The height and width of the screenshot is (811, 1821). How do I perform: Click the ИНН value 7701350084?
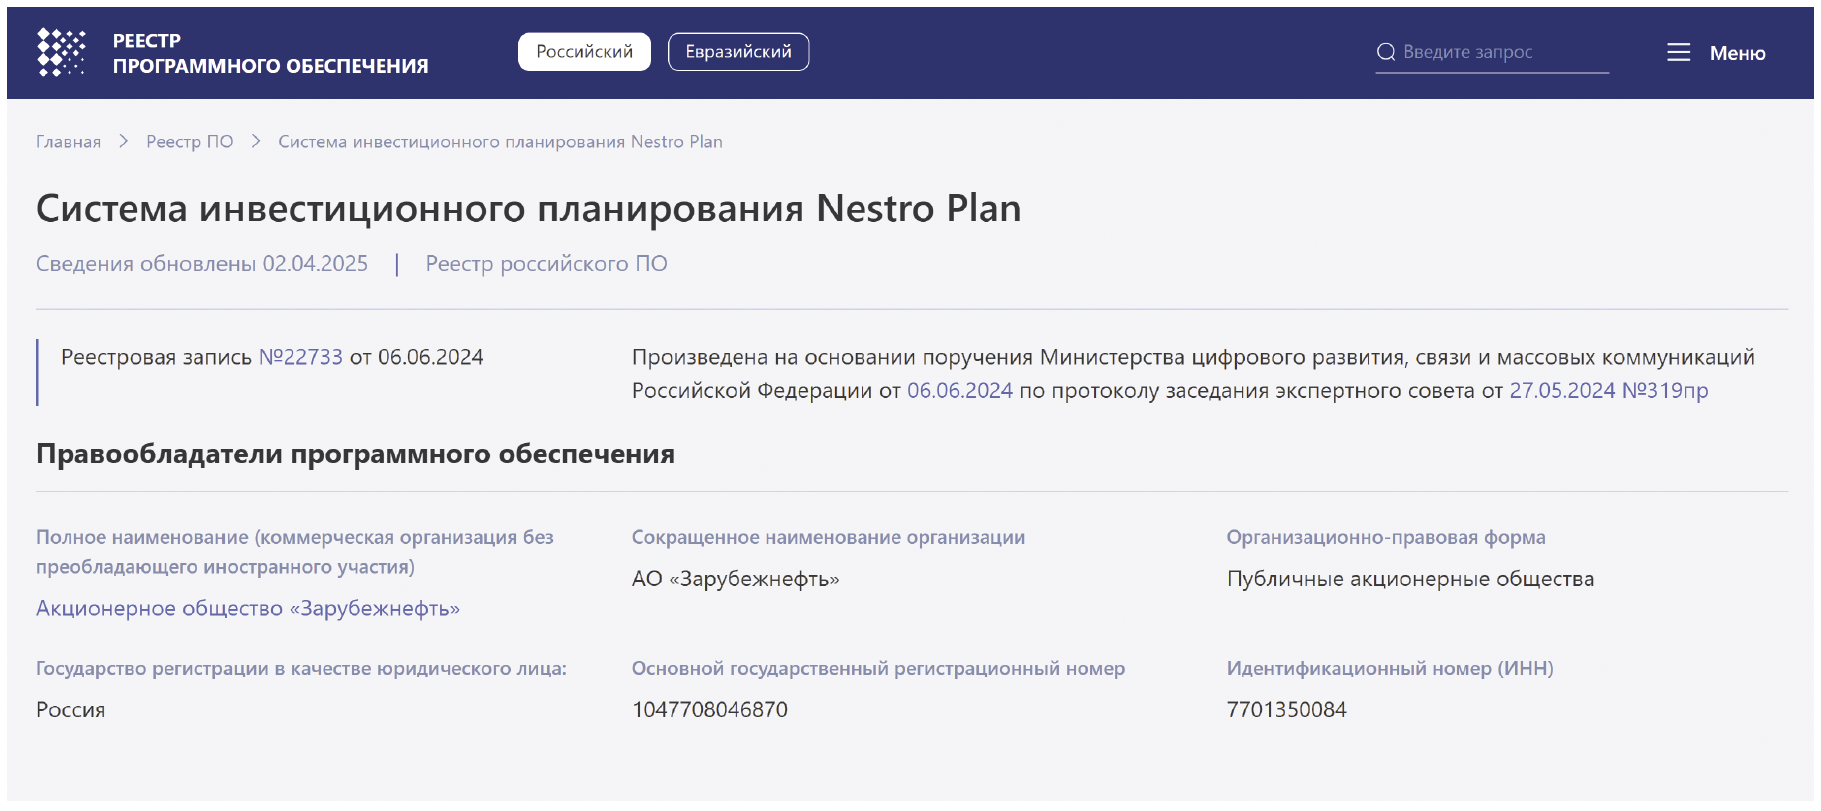(x=1286, y=710)
